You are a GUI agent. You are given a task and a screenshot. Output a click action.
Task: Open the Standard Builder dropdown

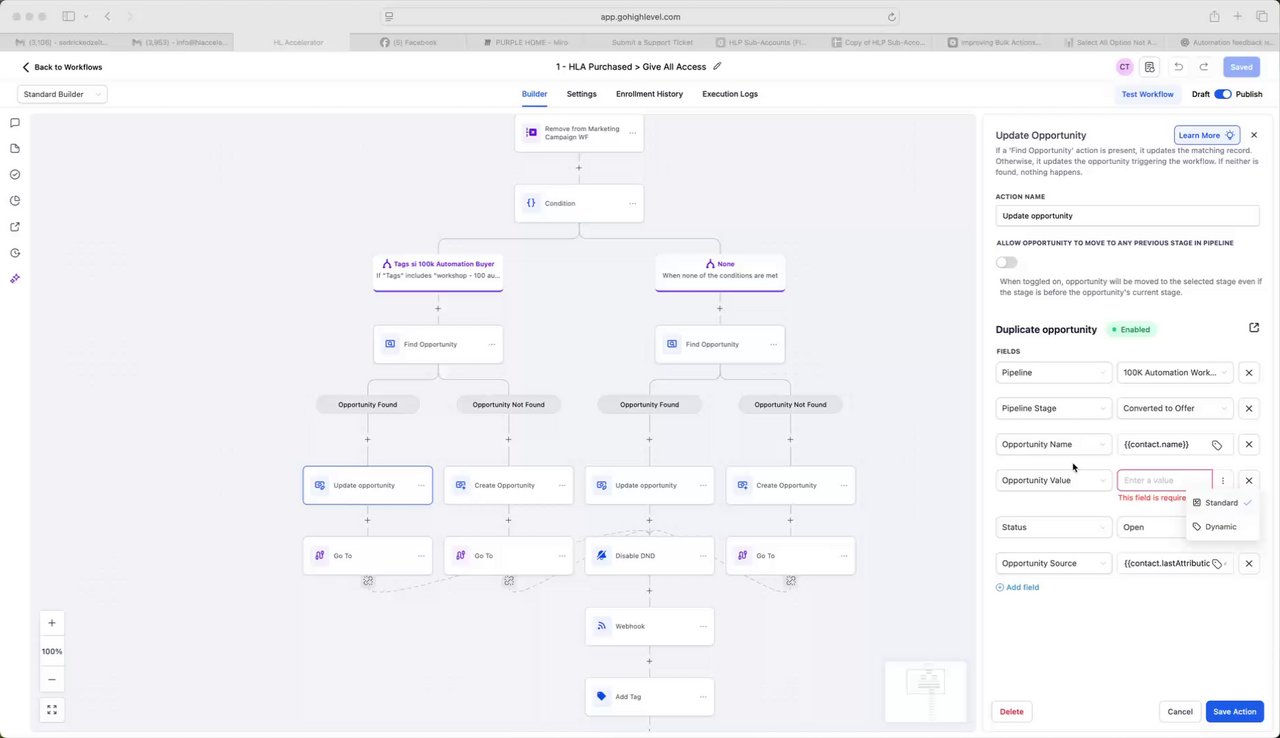point(62,94)
